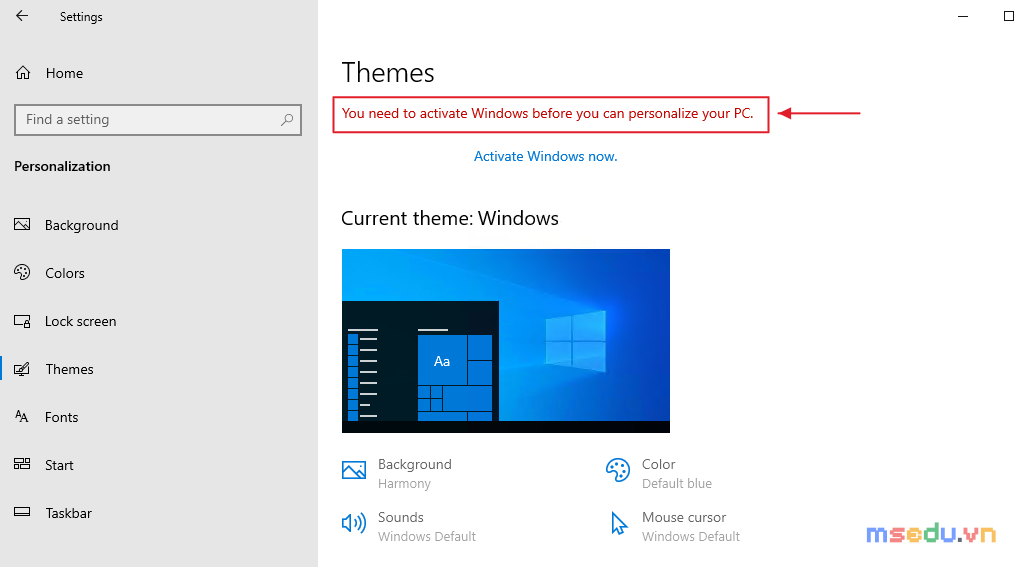This screenshot has width=1024, height=567.
Task: Click the back arrow in Settings
Action: tap(22, 16)
